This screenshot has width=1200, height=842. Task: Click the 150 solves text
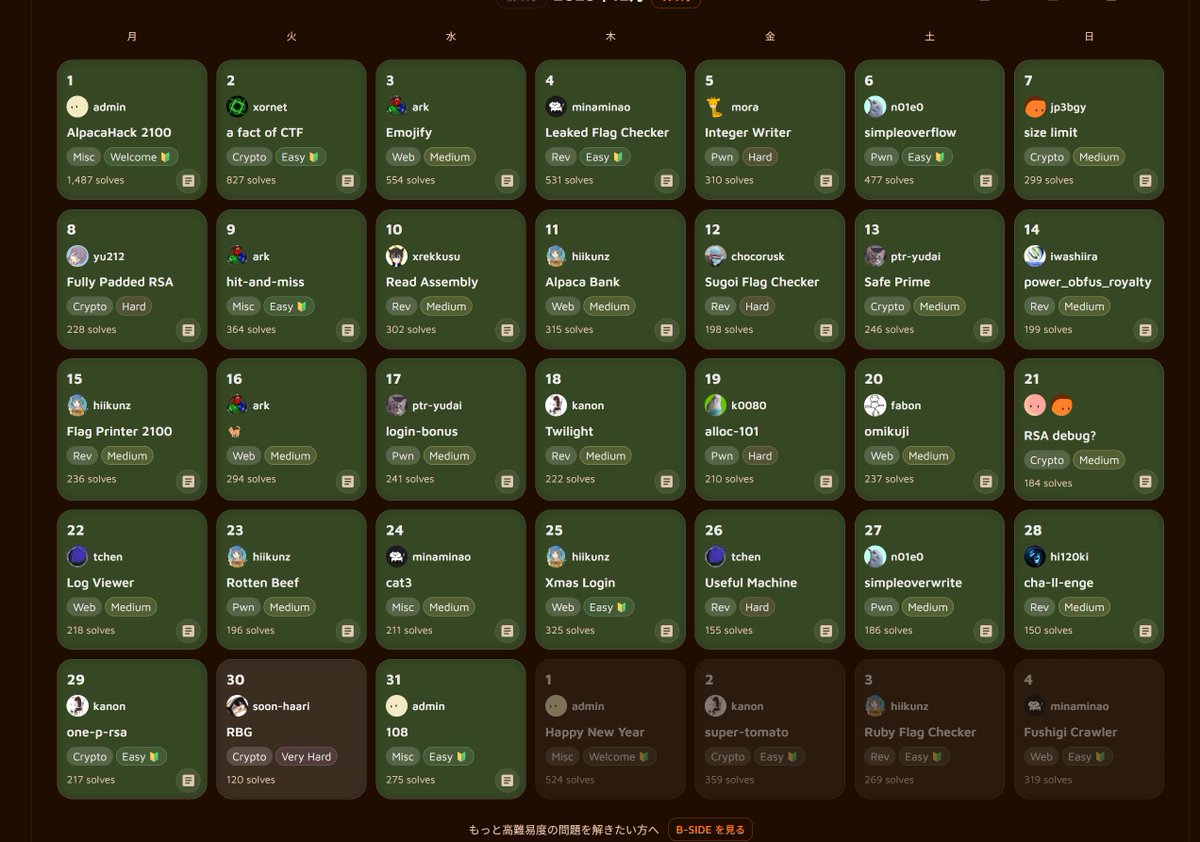coord(1048,631)
